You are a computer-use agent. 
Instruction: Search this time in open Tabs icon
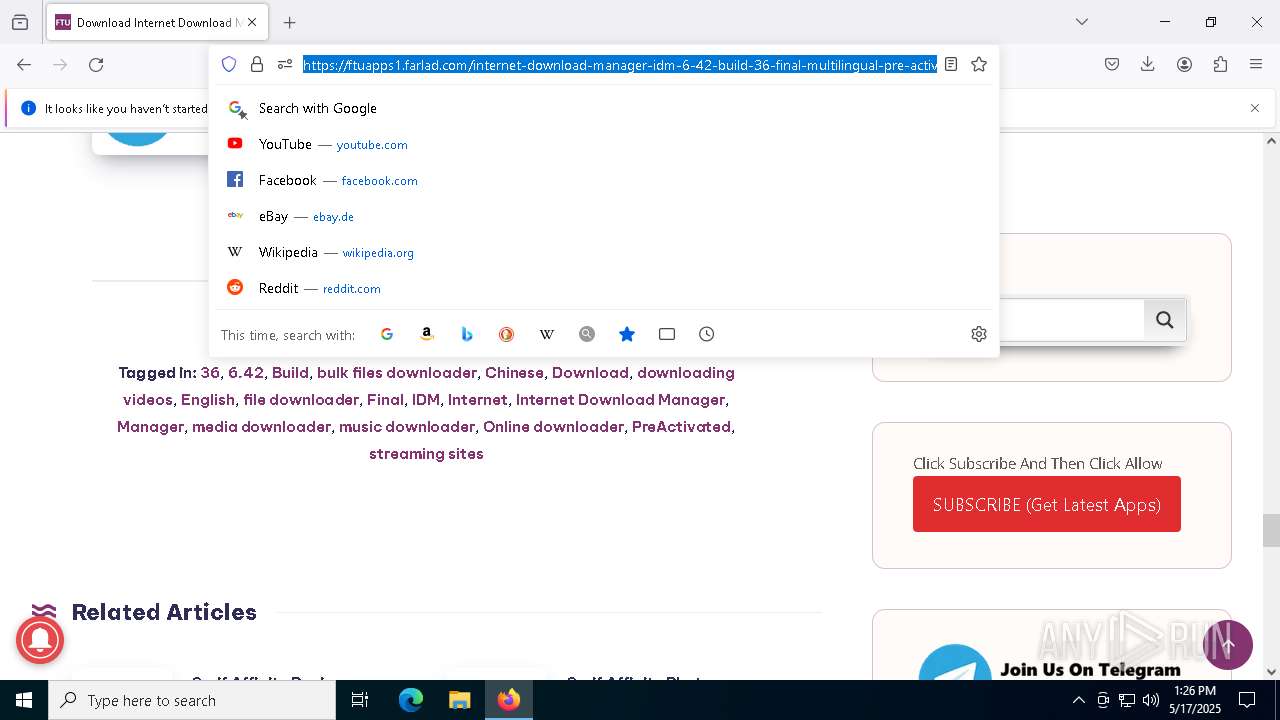tap(667, 334)
